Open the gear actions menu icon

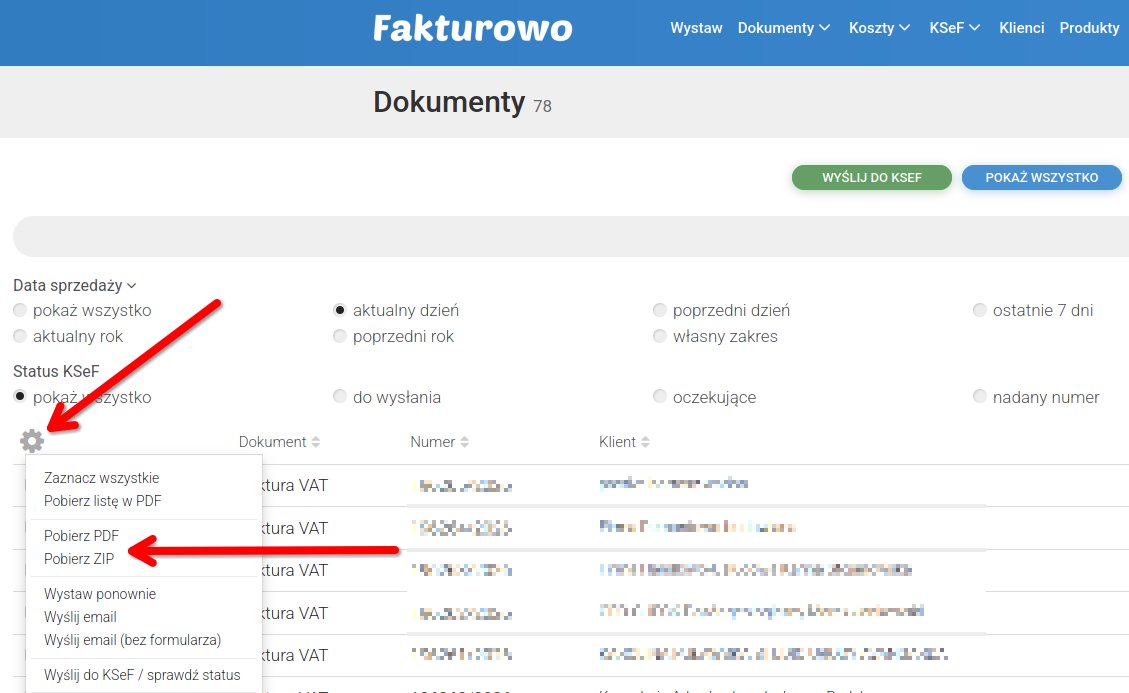(32, 441)
